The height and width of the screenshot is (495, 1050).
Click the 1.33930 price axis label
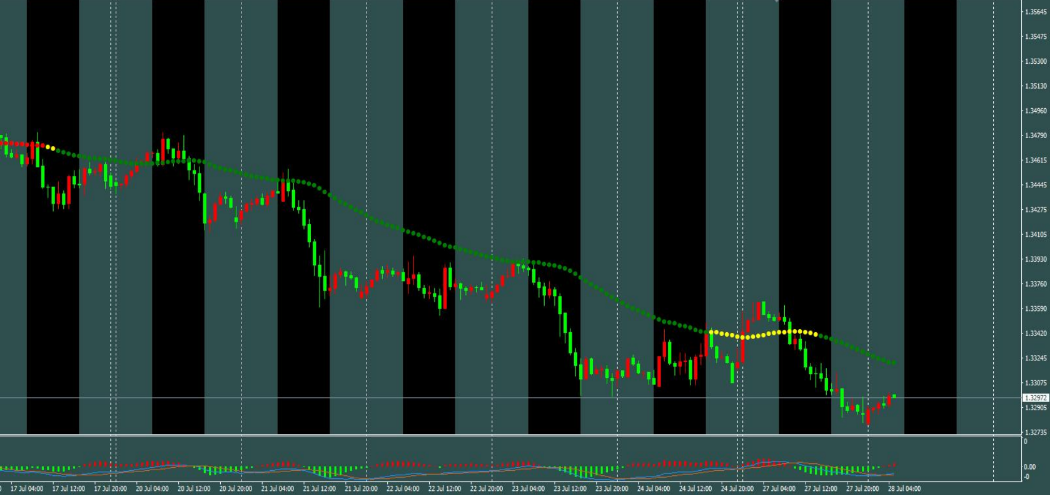(1036, 259)
